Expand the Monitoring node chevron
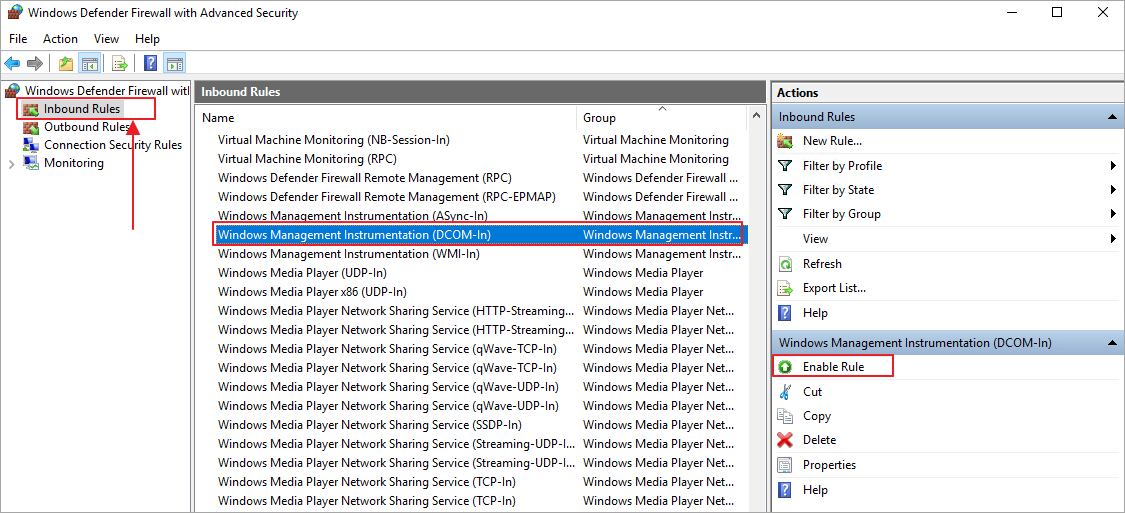The image size is (1125, 513). pos(11,164)
